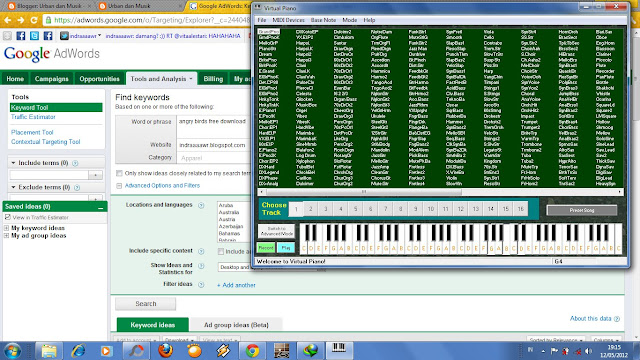Expand My keyword ideas tree node
This screenshot has width=640, height=360.
pyautogui.click(x=7, y=228)
